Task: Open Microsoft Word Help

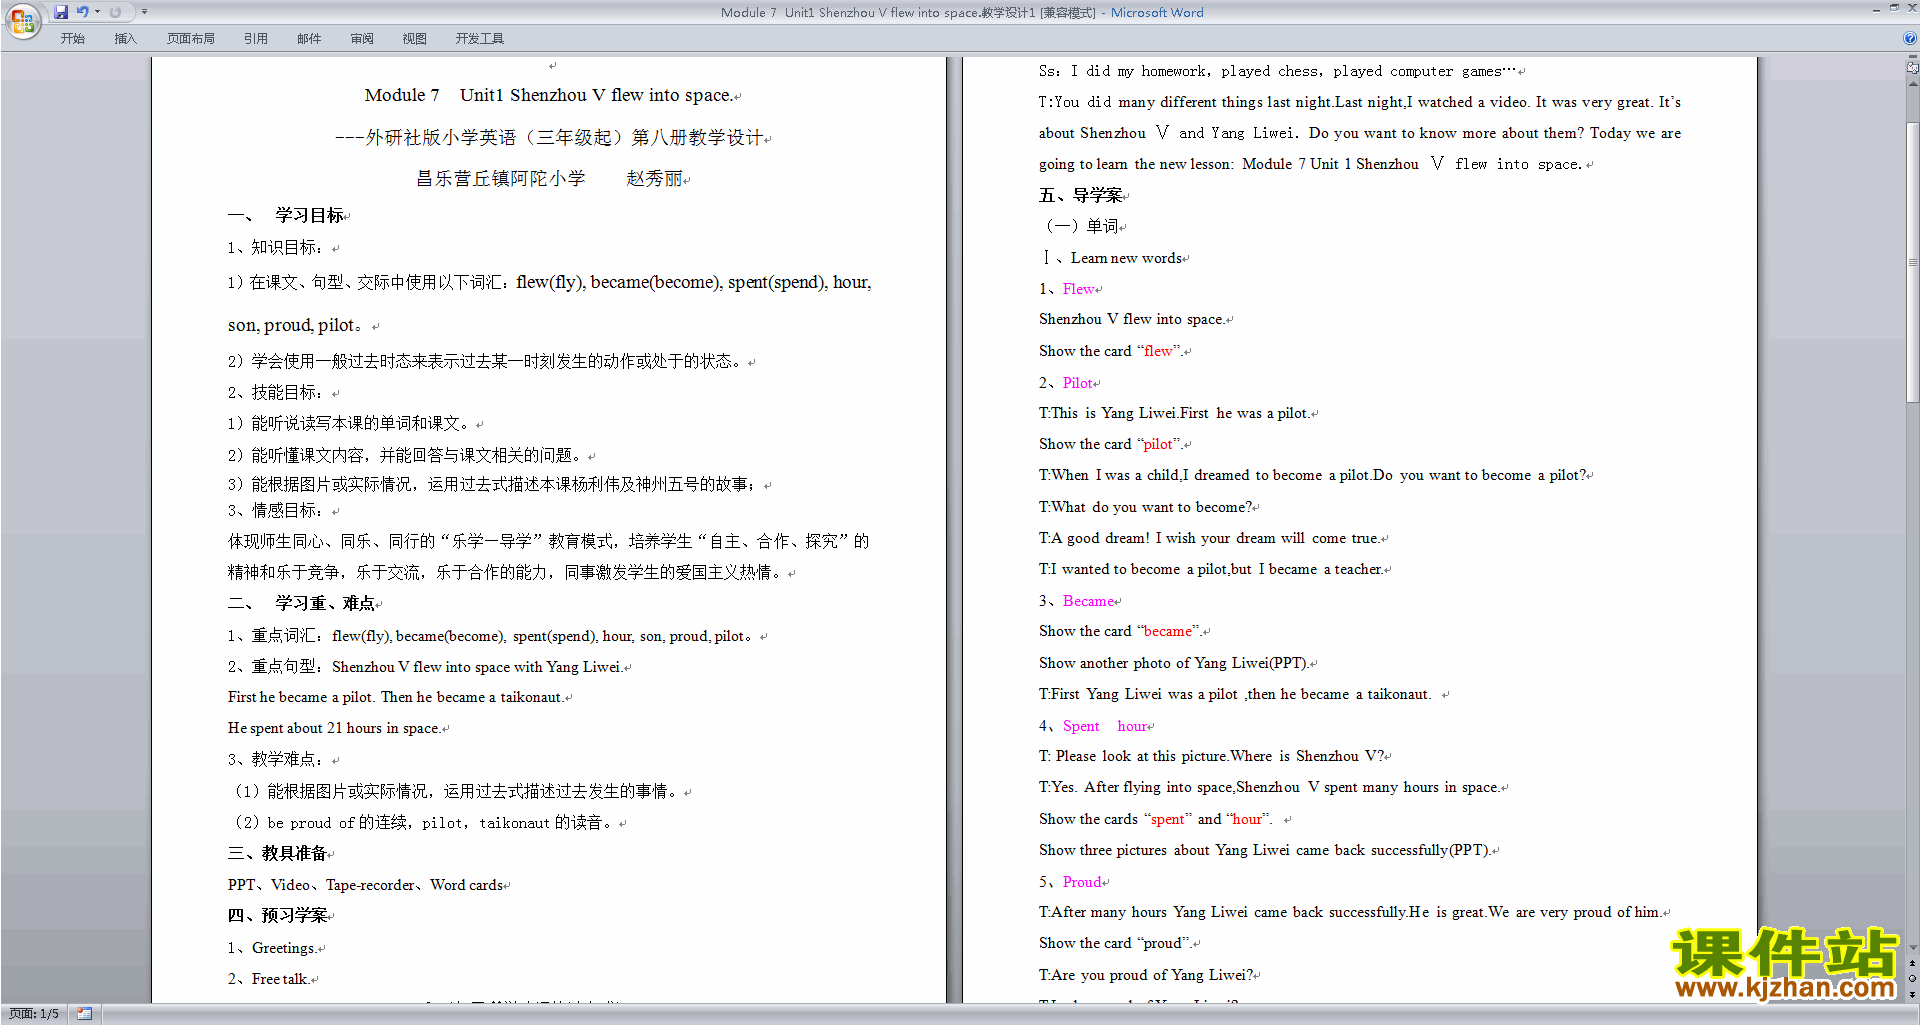Action: (x=1910, y=38)
